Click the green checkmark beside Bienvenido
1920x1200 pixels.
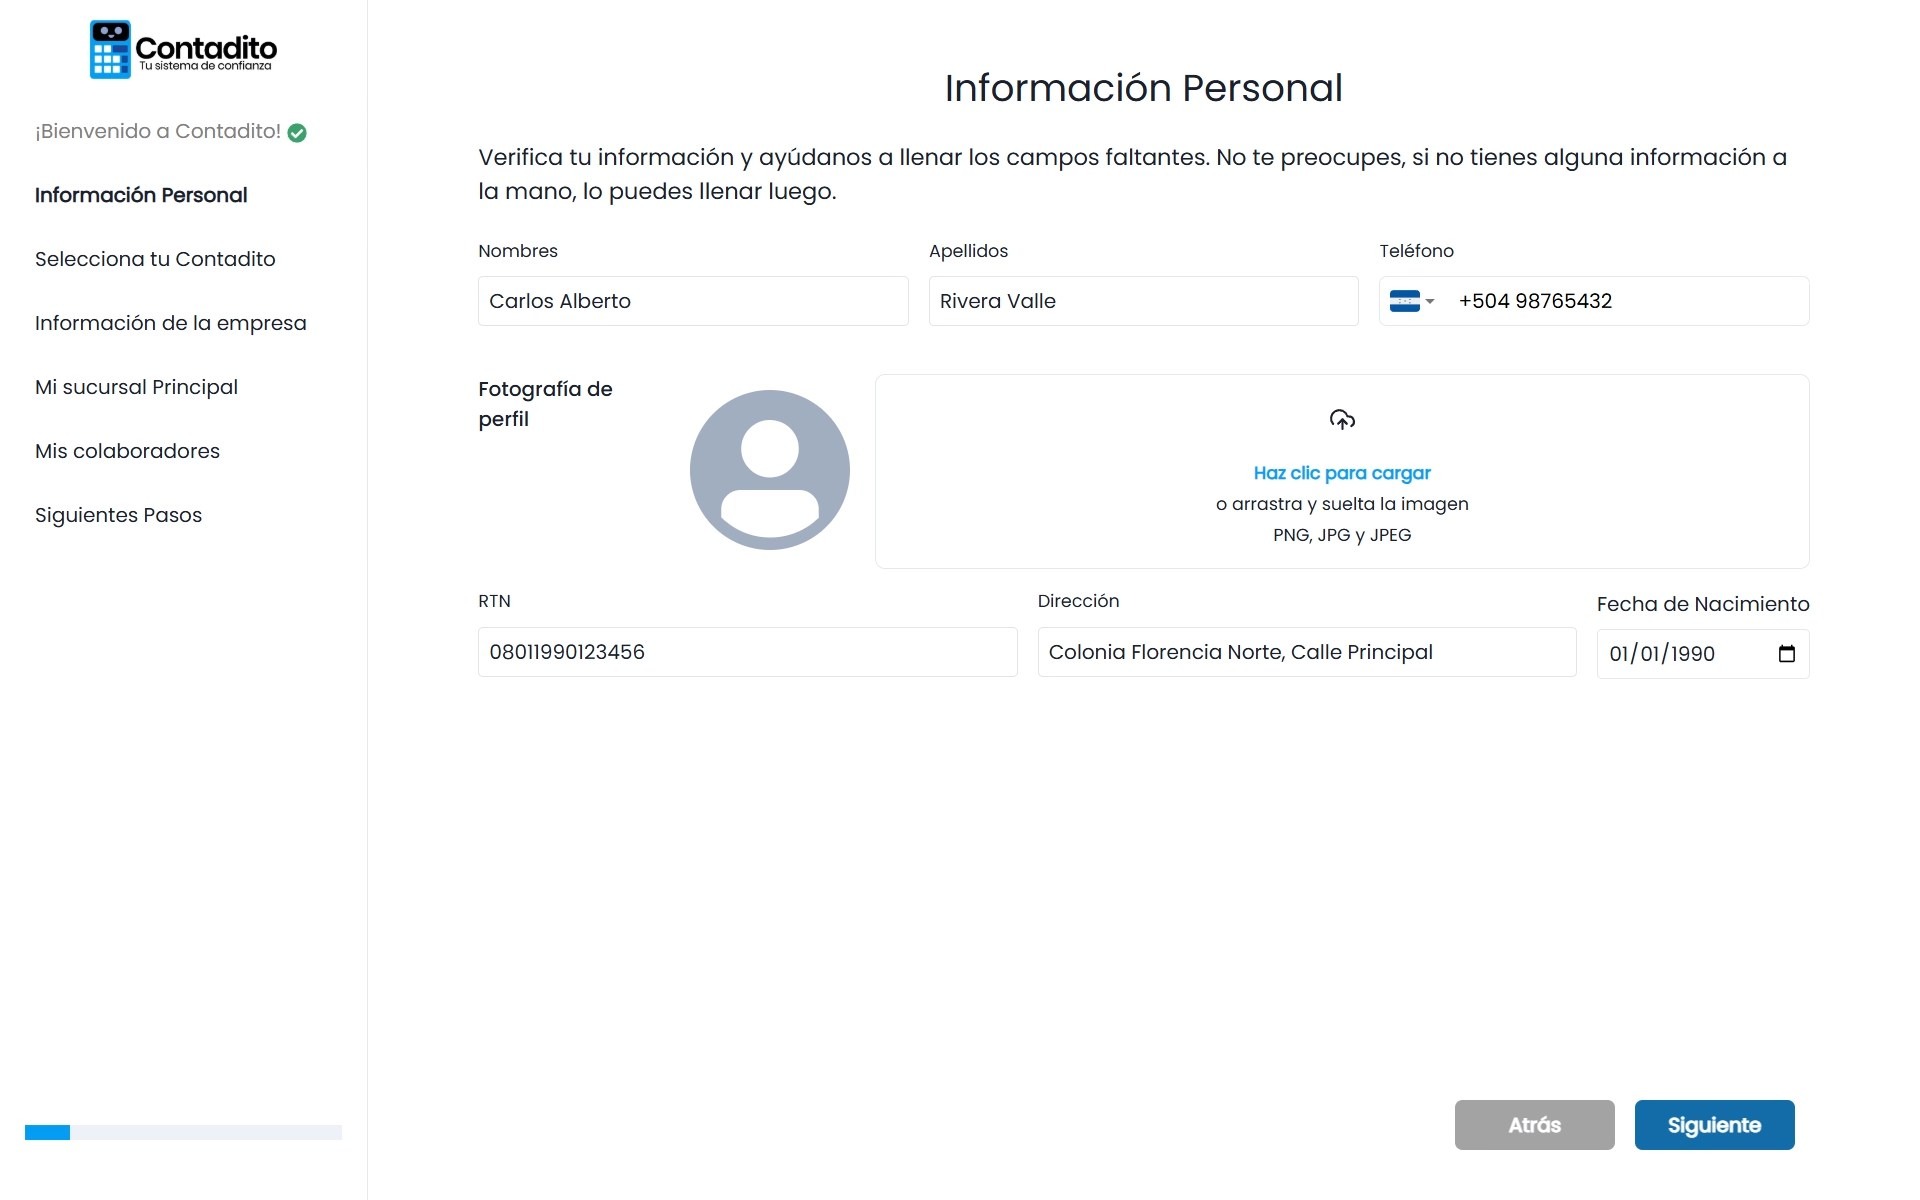pos(297,133)
